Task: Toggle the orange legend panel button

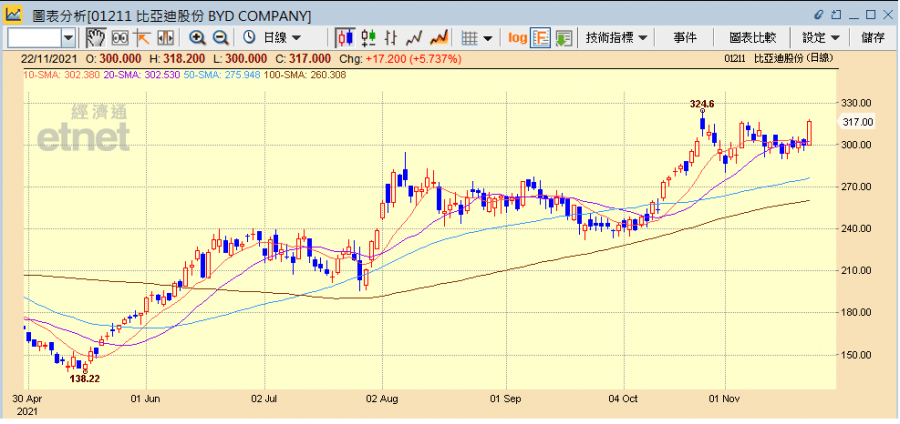Action: click(541, 37)
